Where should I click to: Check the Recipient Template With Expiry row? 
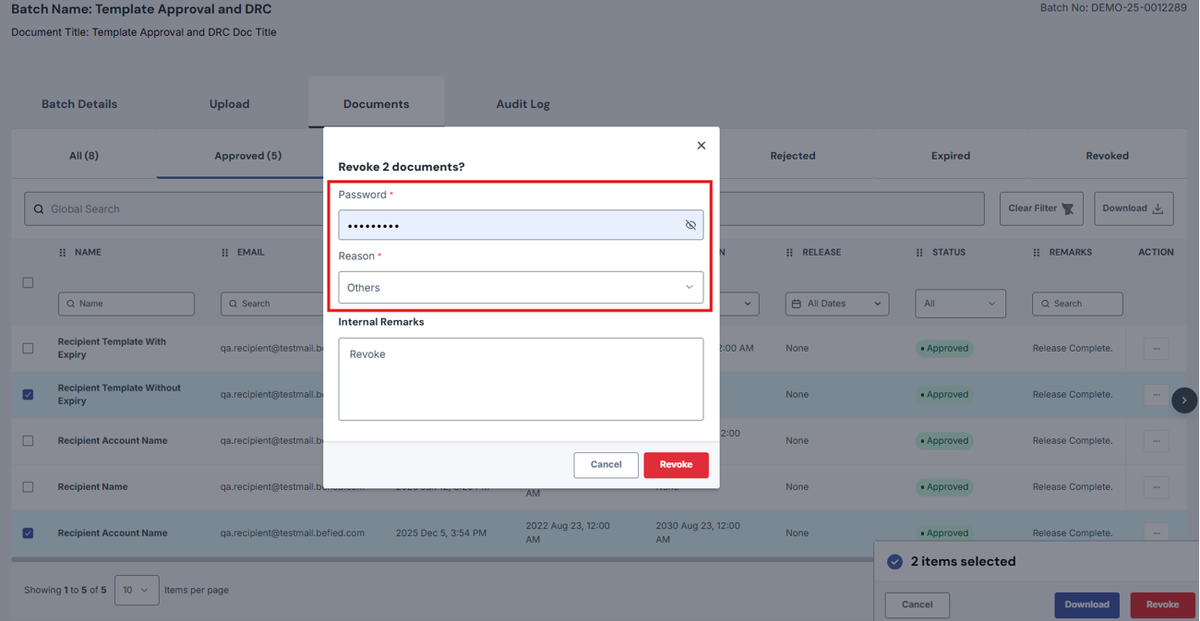coord(28,348)
